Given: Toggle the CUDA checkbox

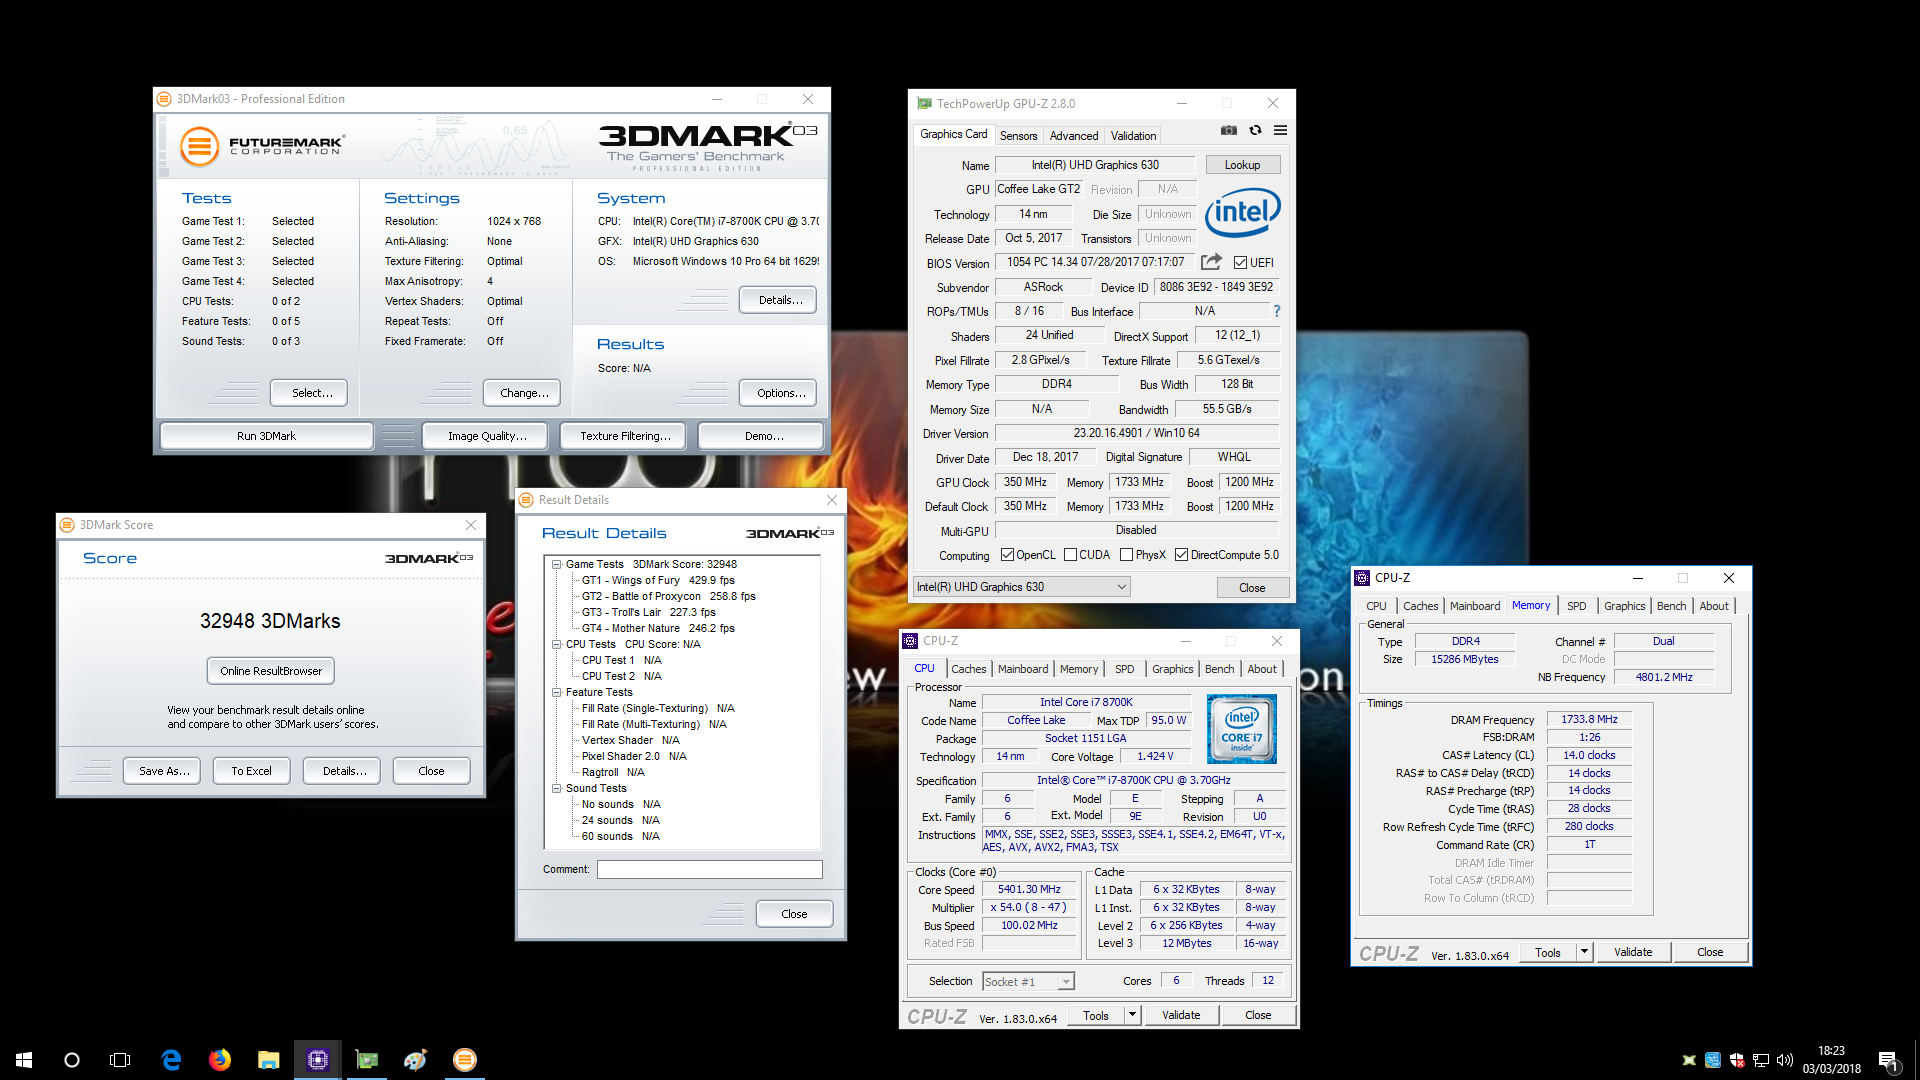Looking at the screenshot, I should coord(1070,555).
